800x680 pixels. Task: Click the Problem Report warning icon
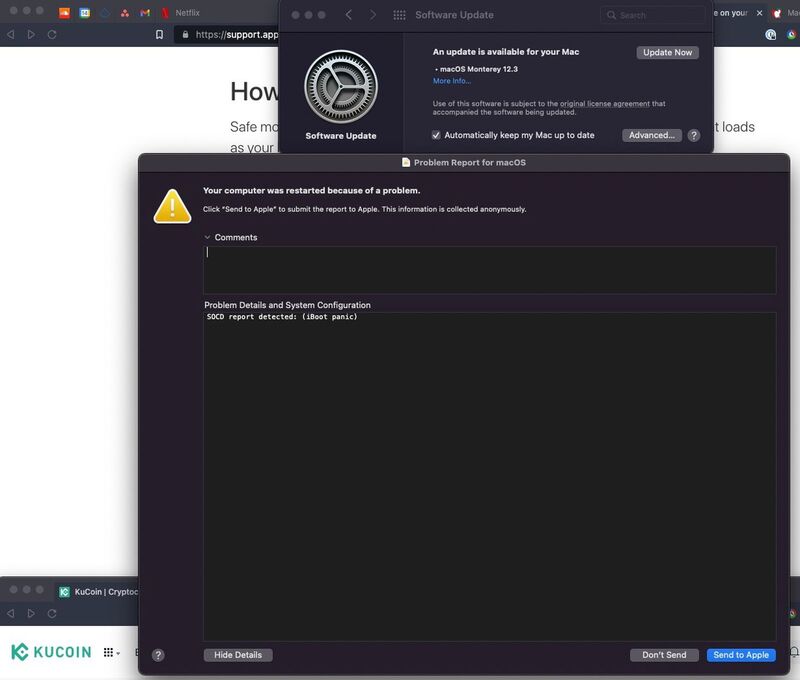[x=172, y=207]
